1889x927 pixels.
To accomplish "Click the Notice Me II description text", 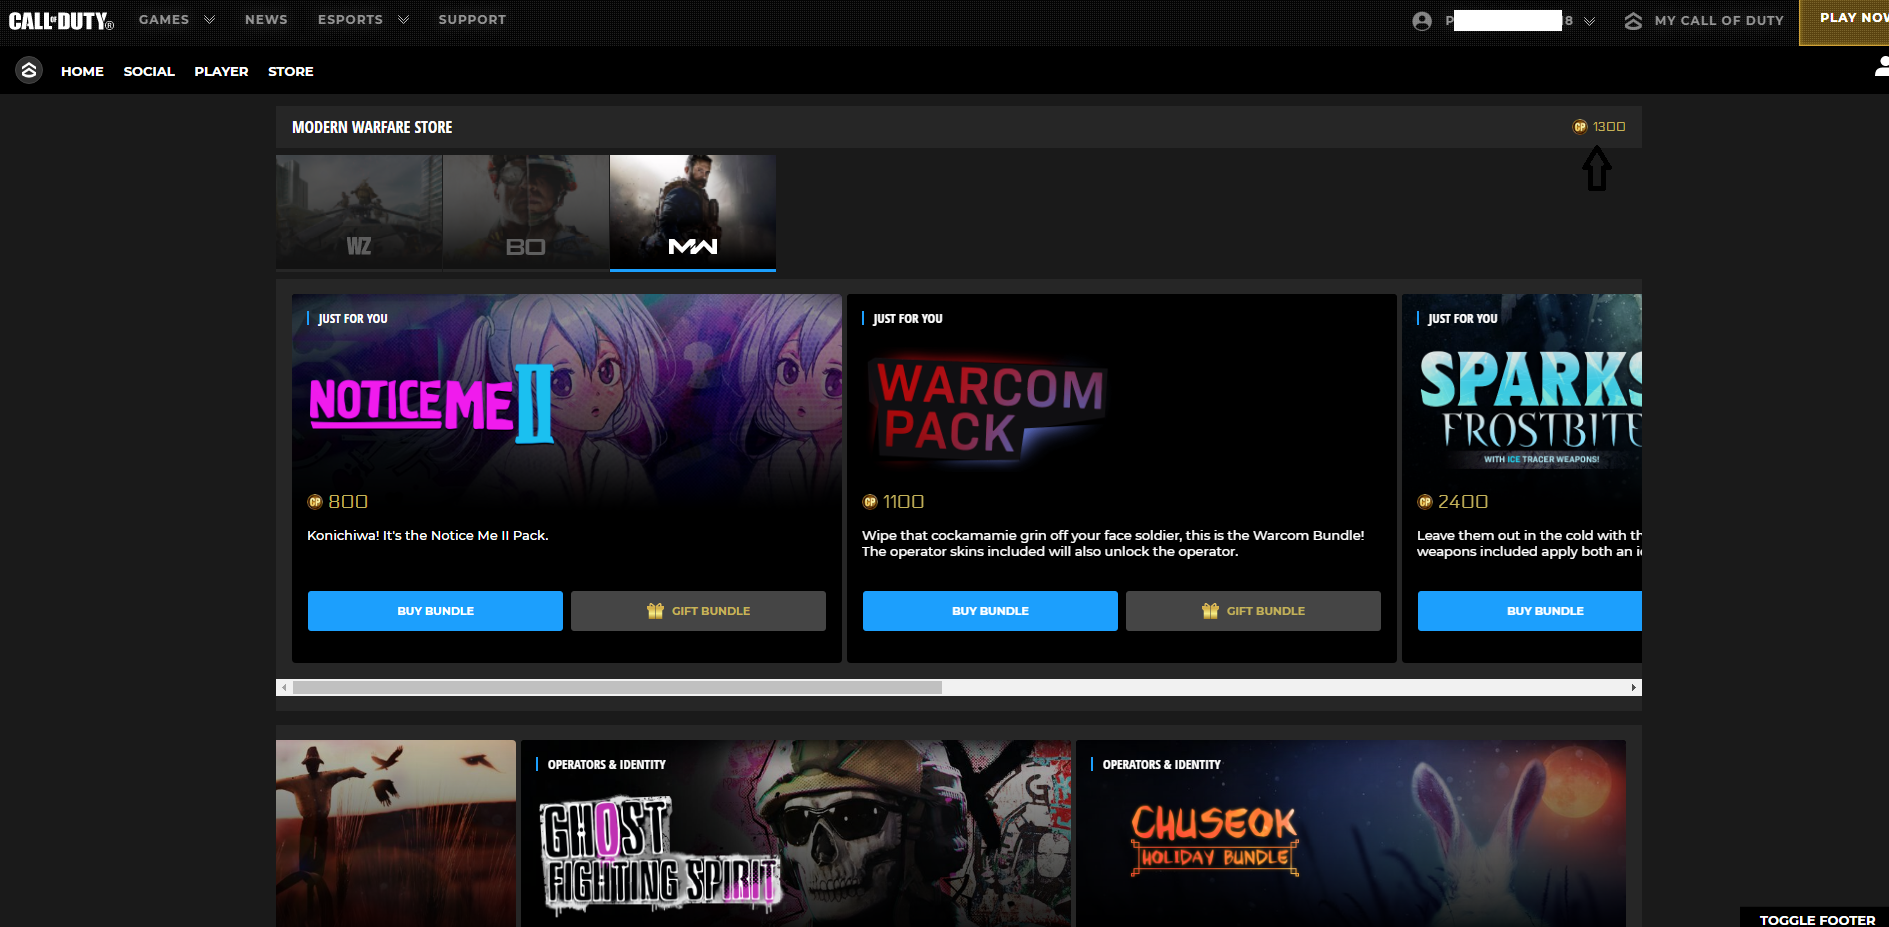I will (428, 536).
